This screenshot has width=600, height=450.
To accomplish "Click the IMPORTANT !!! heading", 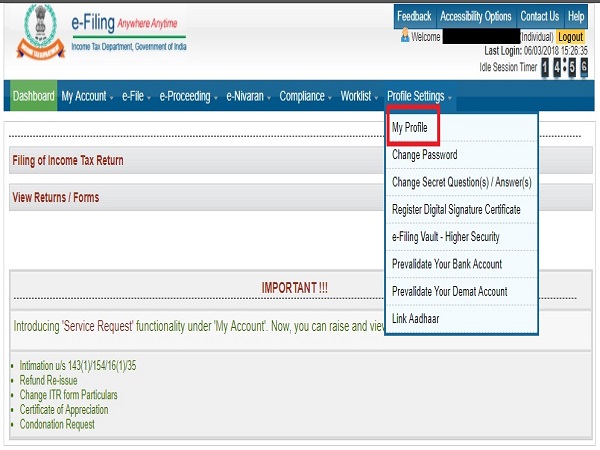I will (294, 288).
